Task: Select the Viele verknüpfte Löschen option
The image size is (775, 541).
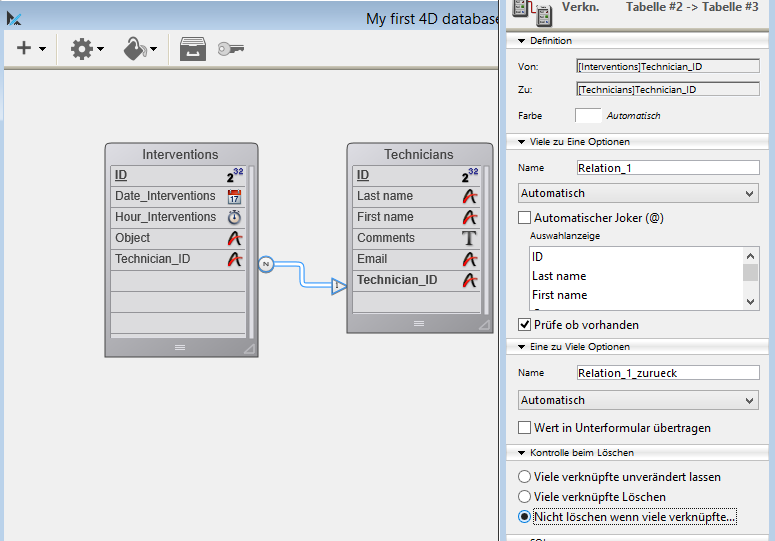Action: click(x=525, y=497)
